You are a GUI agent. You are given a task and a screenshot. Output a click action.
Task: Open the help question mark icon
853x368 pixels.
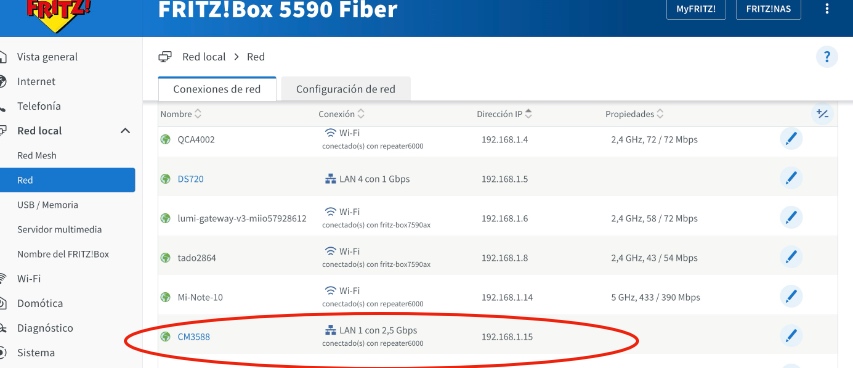827,57
